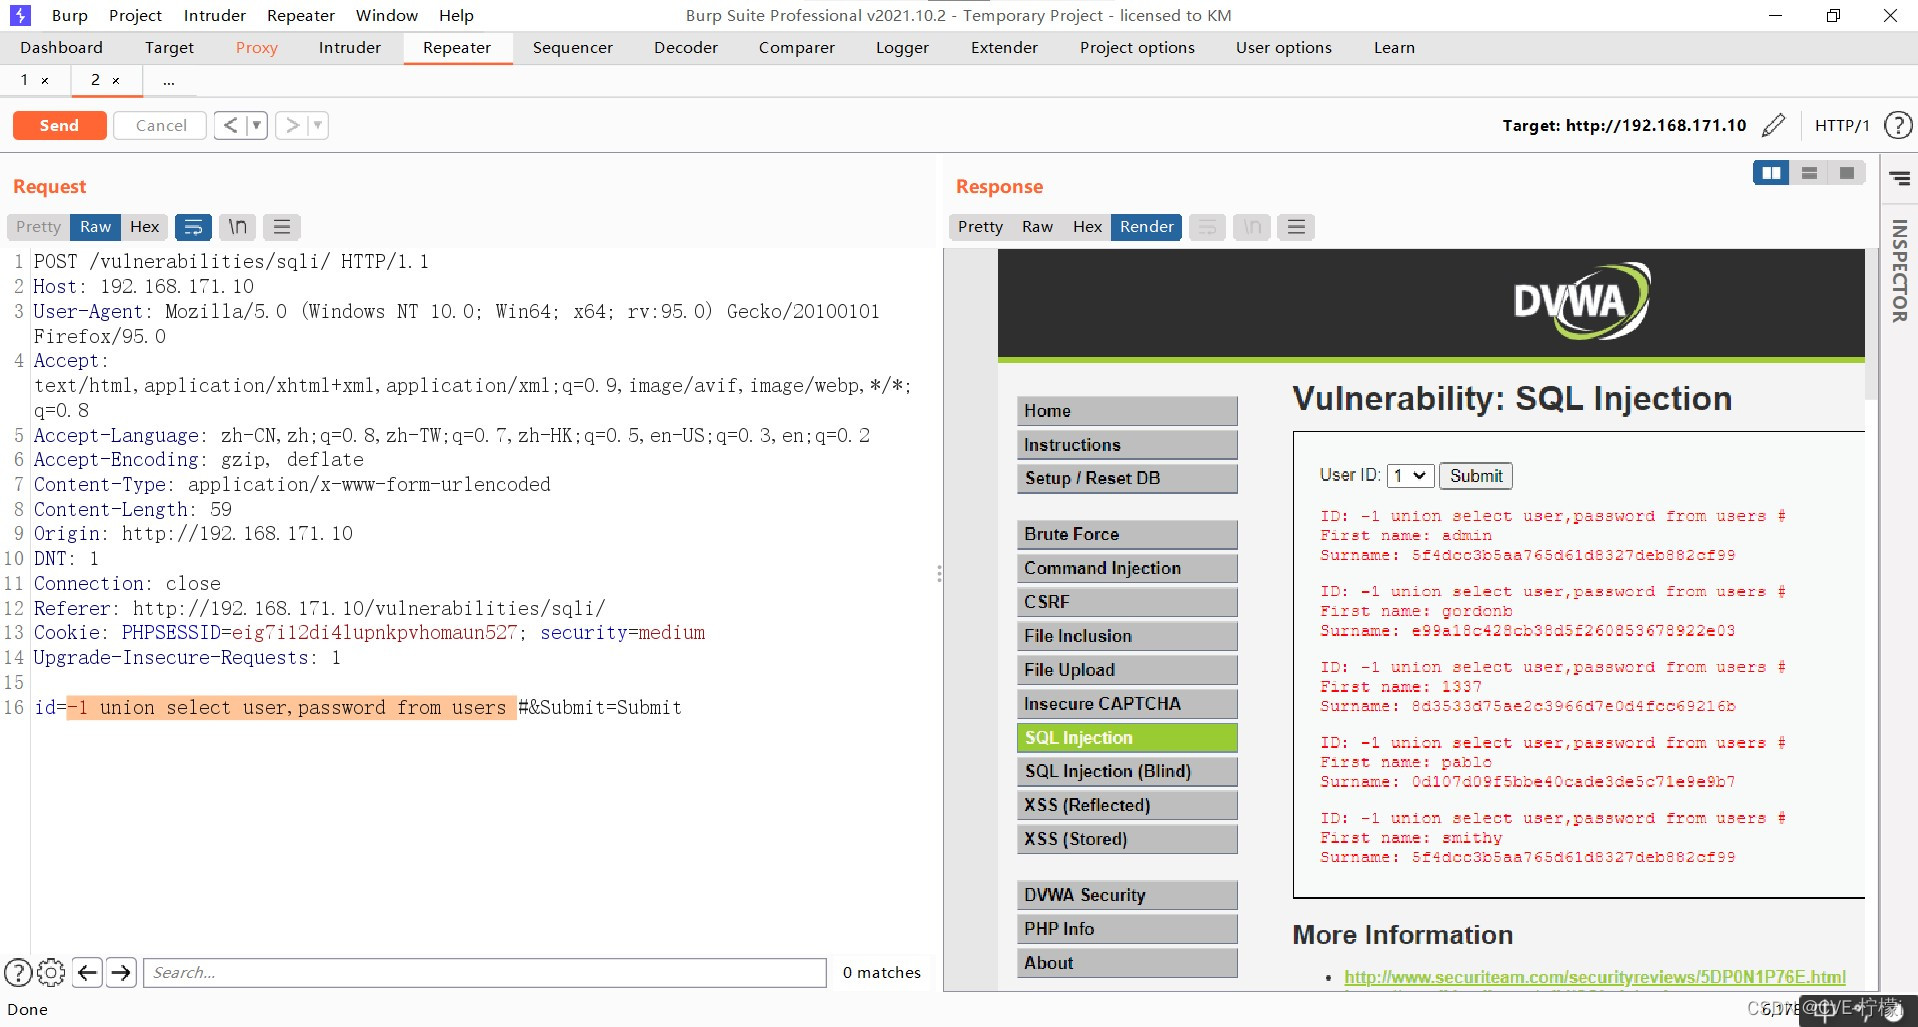Screen dimensions: 1918x1027
Task: Open the Proxy tab
Action: (256, 48)
